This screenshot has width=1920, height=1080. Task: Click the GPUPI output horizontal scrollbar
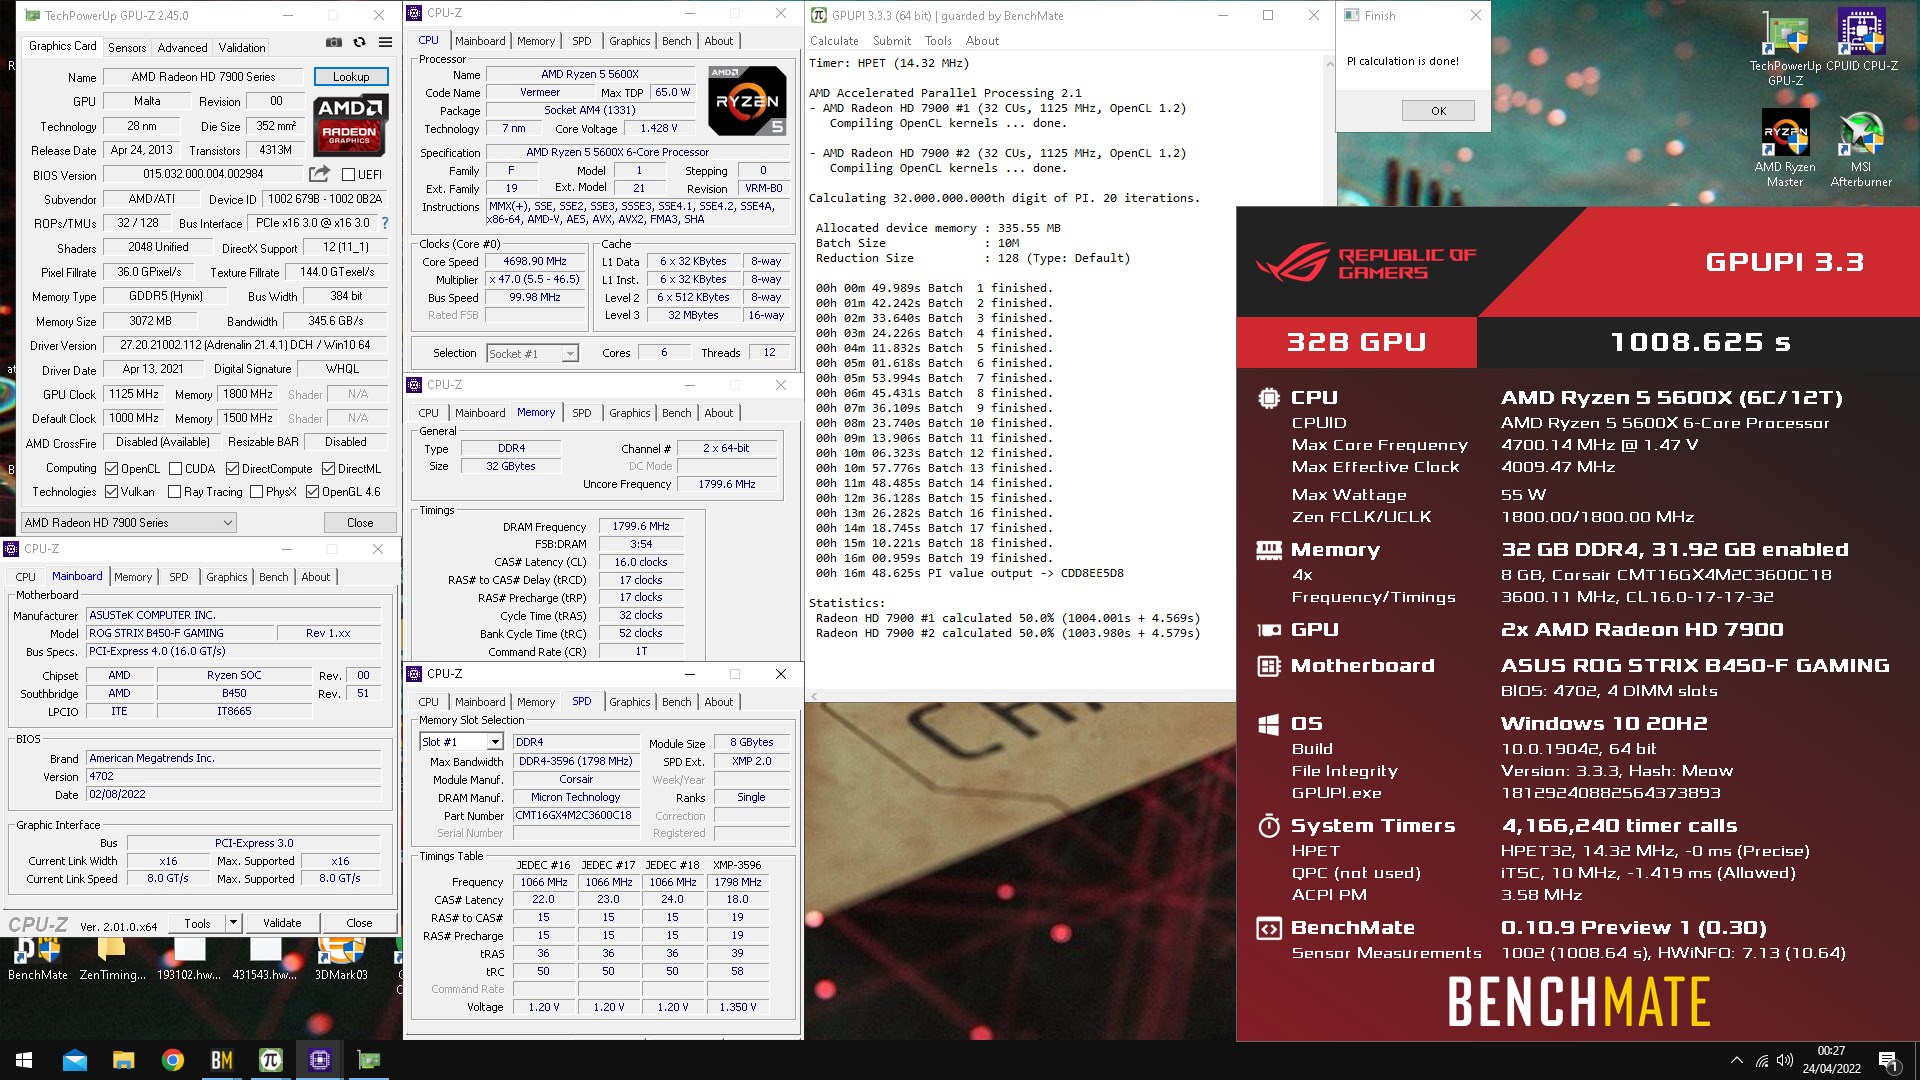click(x=1020, y=696)
